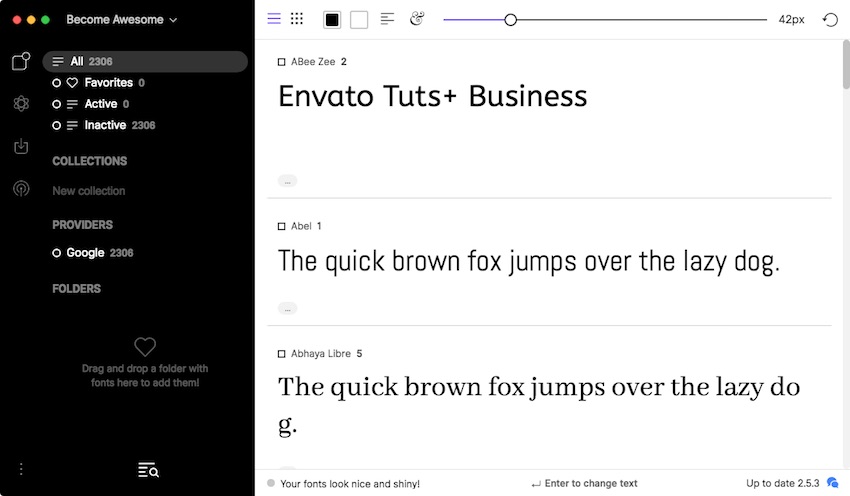
Task: Click the Abhaya Libre preview text
Action: click(x=539, y=405)
